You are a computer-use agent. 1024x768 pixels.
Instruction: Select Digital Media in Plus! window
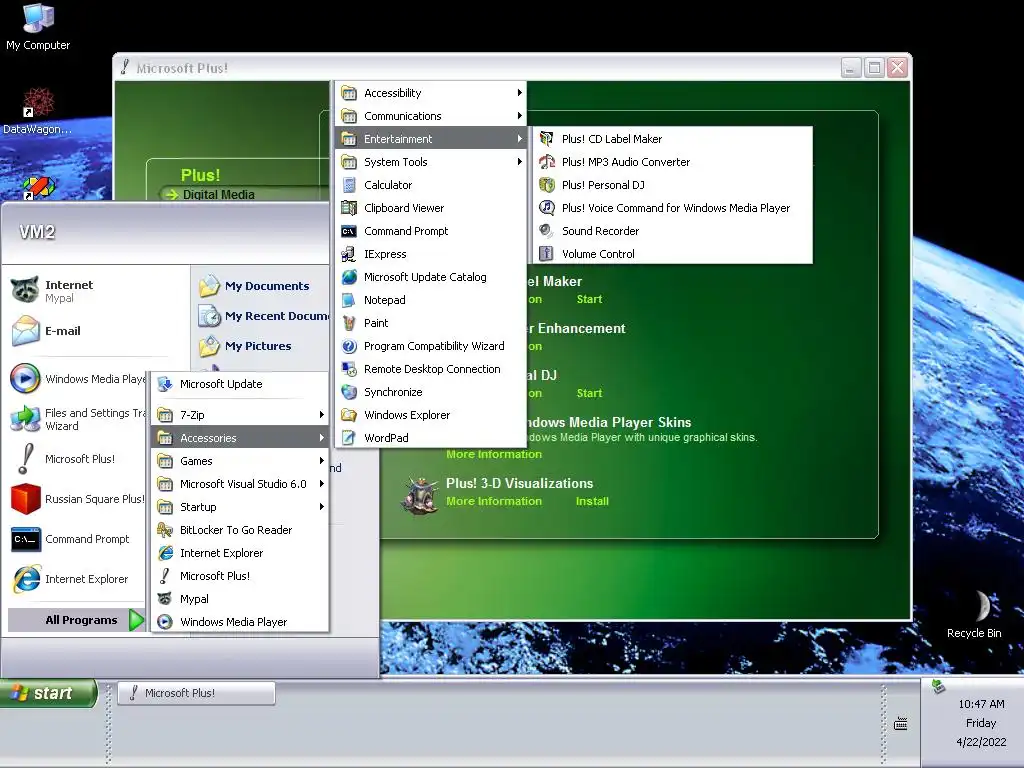coord(218,195)
